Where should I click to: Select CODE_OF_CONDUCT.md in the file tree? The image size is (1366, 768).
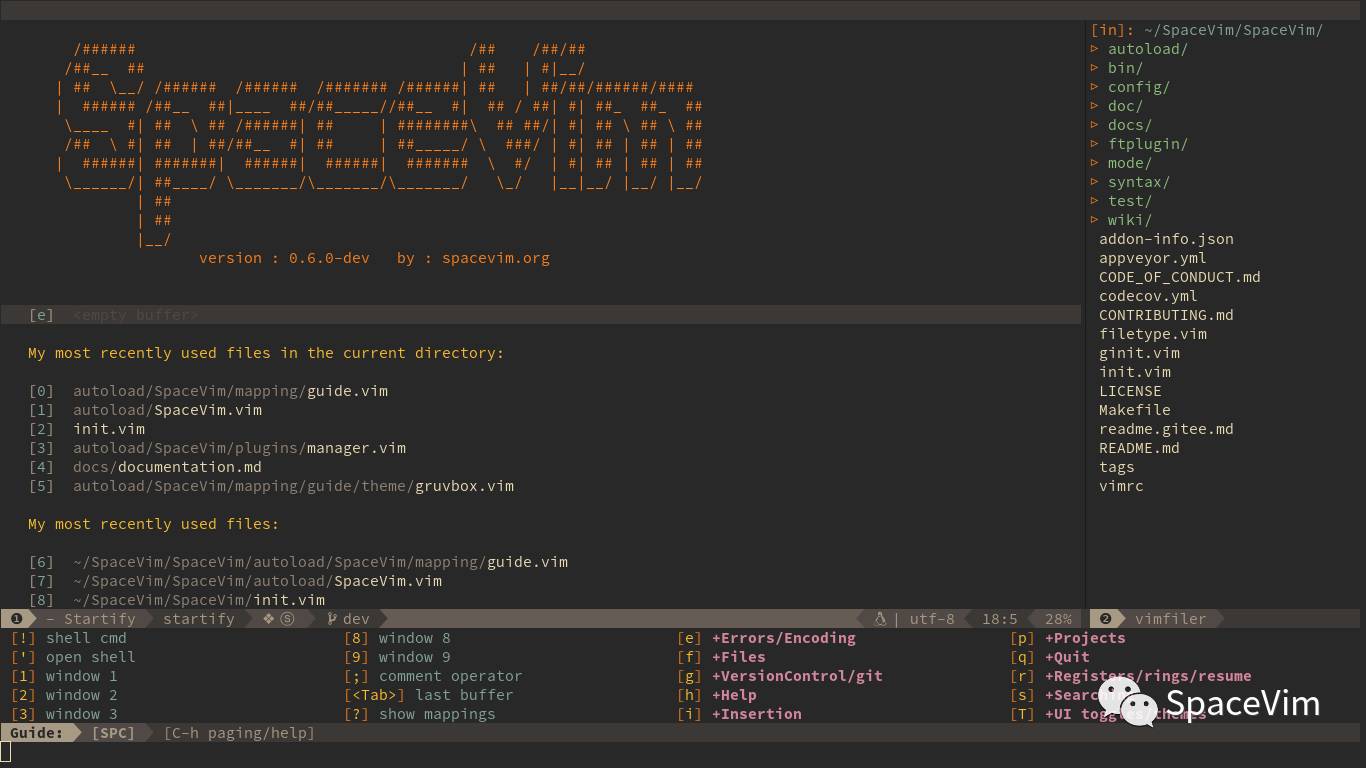pos(1180,277)
